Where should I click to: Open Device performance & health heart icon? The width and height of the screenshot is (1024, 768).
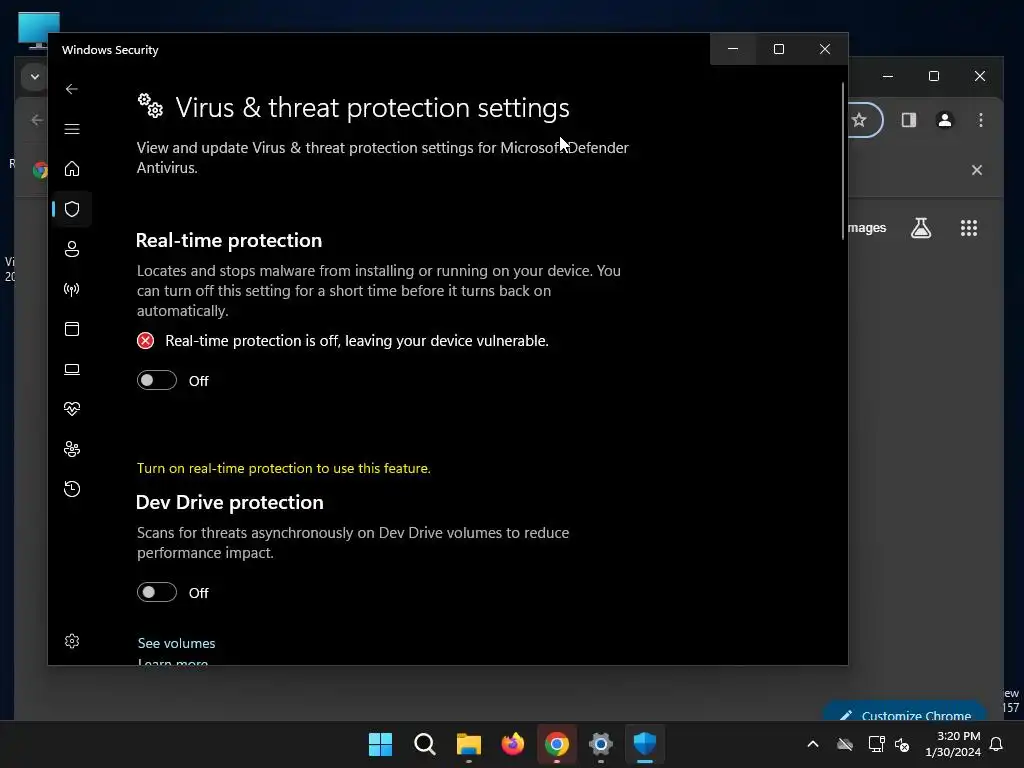tap(72, 409)
